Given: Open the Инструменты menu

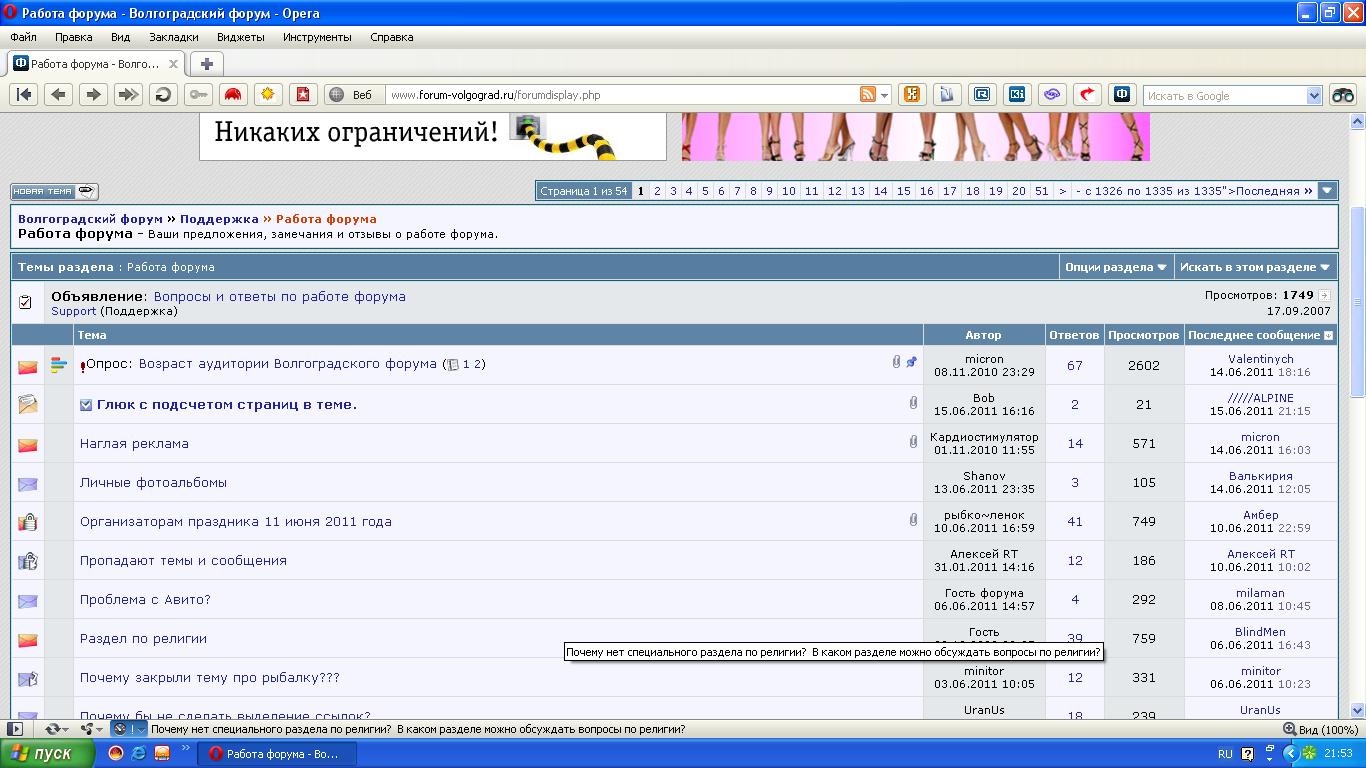Looking at the screenshot, I should pos(317,37).
